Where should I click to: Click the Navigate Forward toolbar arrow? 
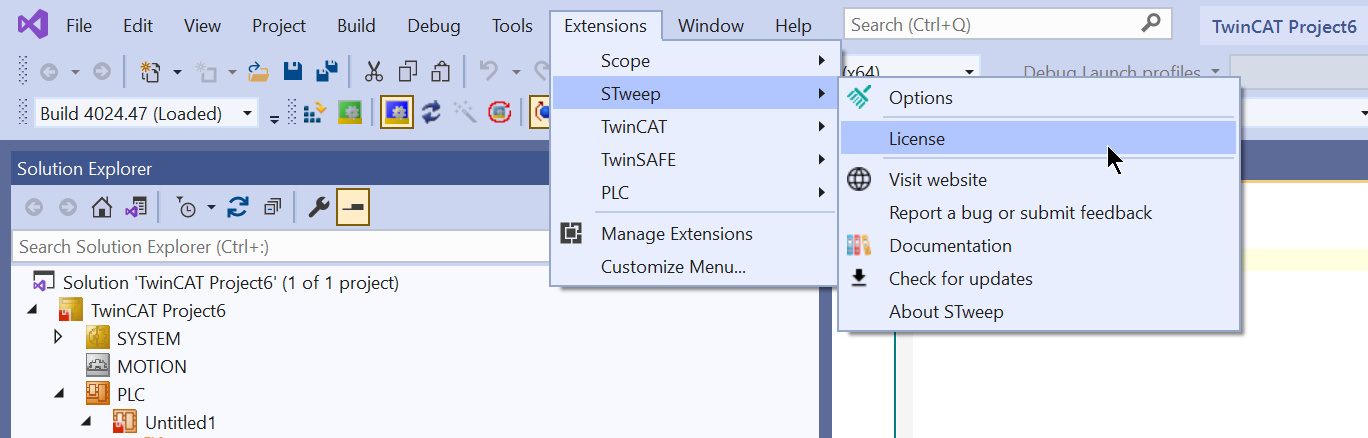pyautogui.click(x=101, y=72)
